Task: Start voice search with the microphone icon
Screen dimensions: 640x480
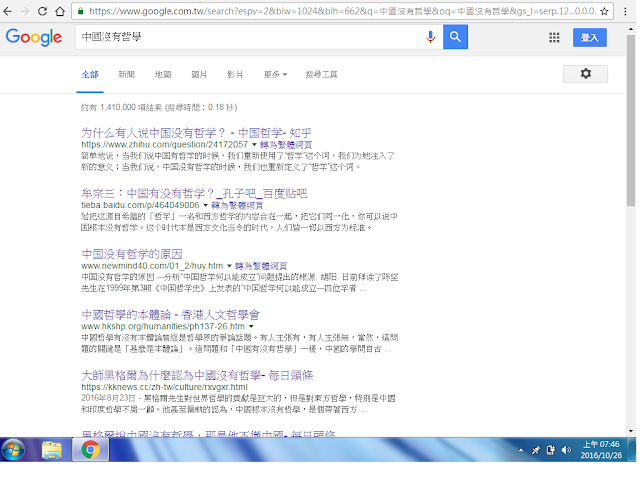Action: (430, 37)
